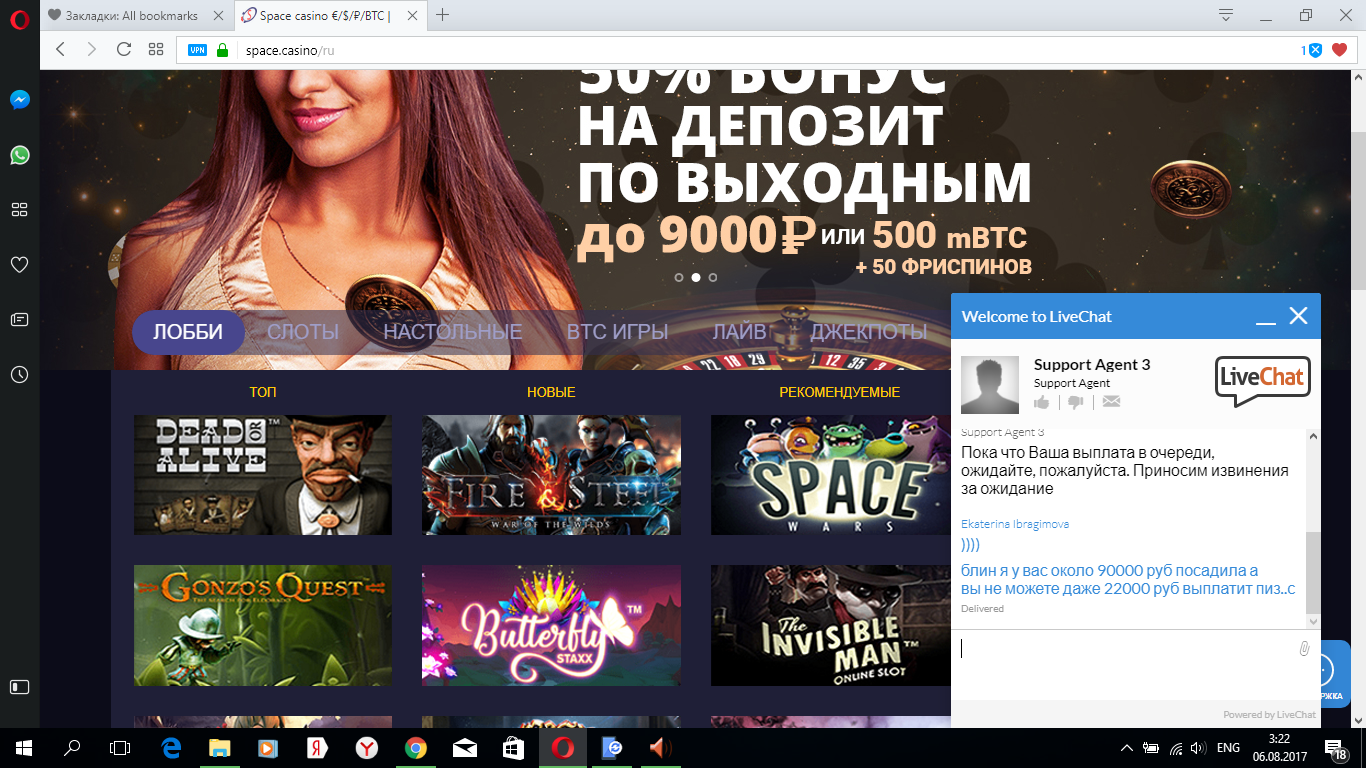Click chat scrollbar up arrow
Screen dimensions: 1366x768
[1313, 435]
